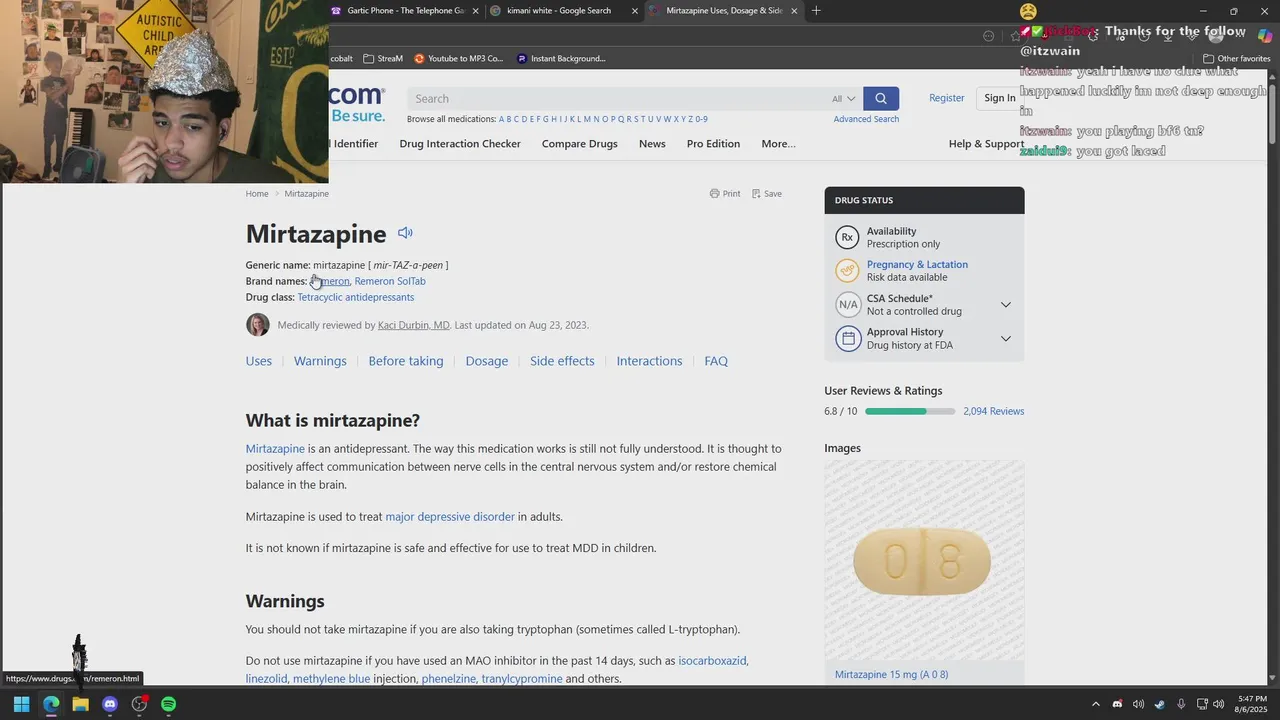
Task: Open a new browser tab with plus icon
Action: tap(816, 11)
